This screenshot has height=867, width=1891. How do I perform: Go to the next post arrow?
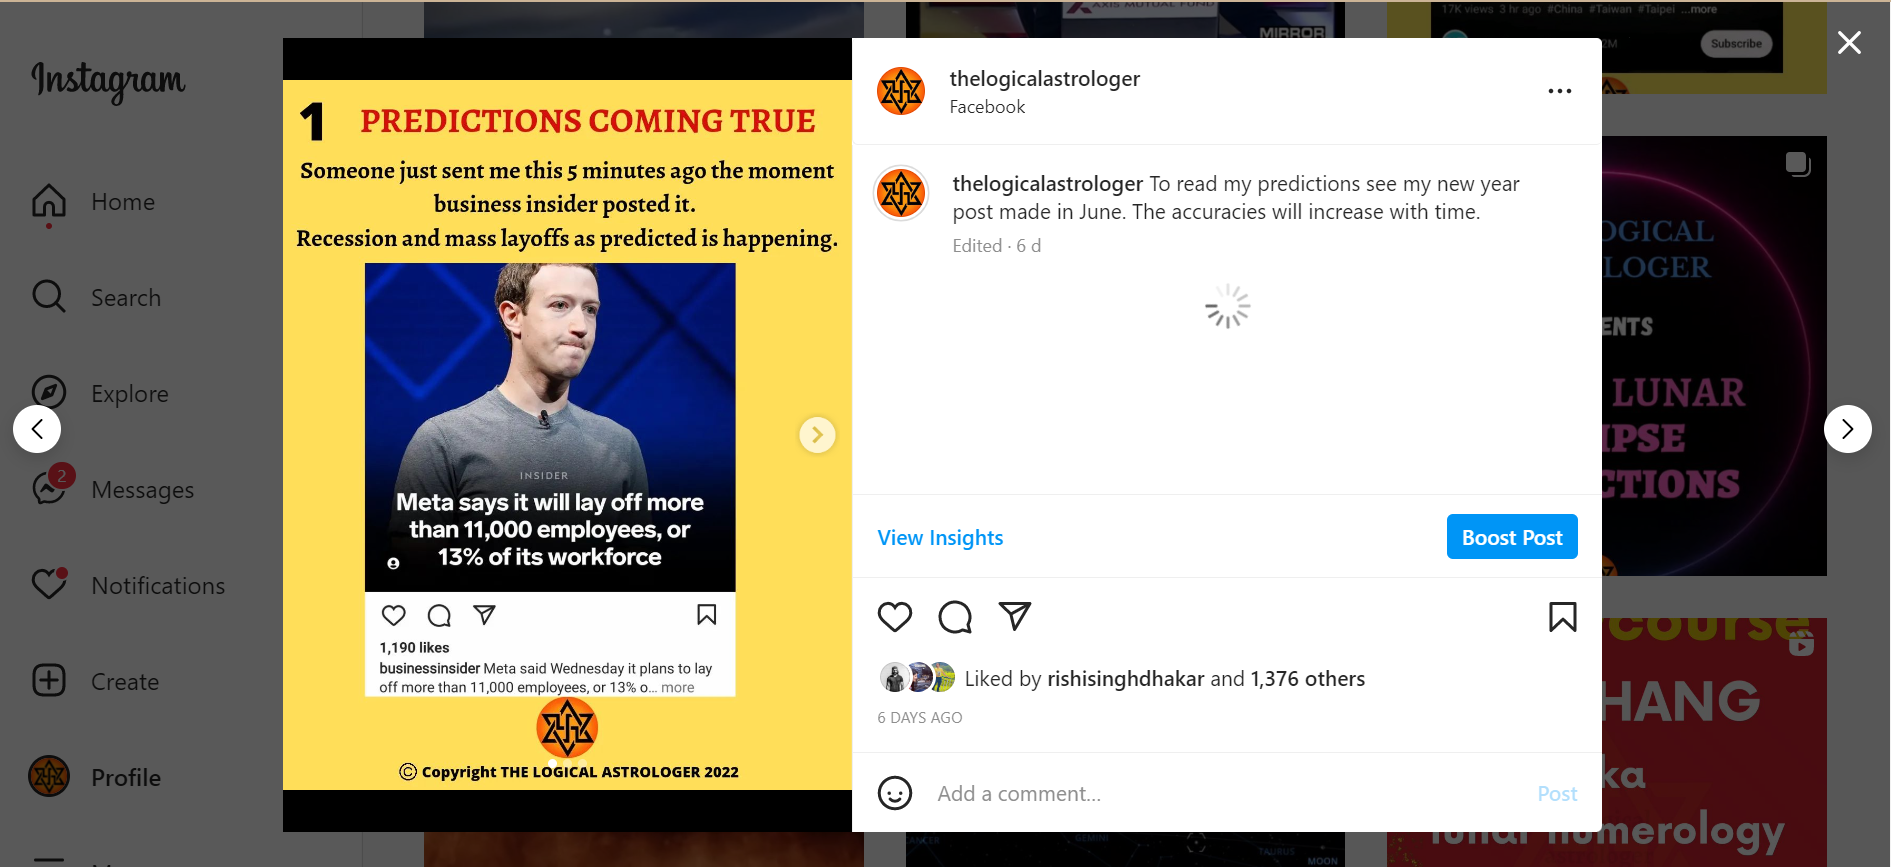(x=1848, y=429)
